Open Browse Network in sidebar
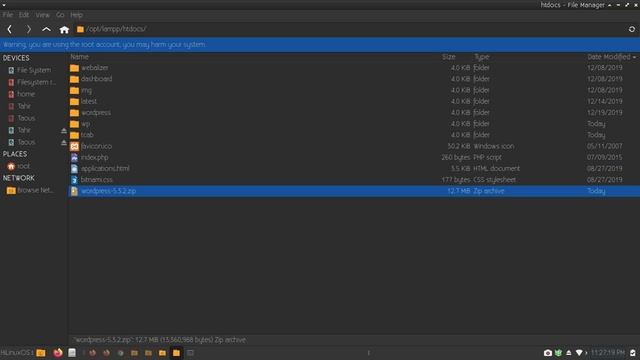Viewport: 640px width, 360px height. 30,190
